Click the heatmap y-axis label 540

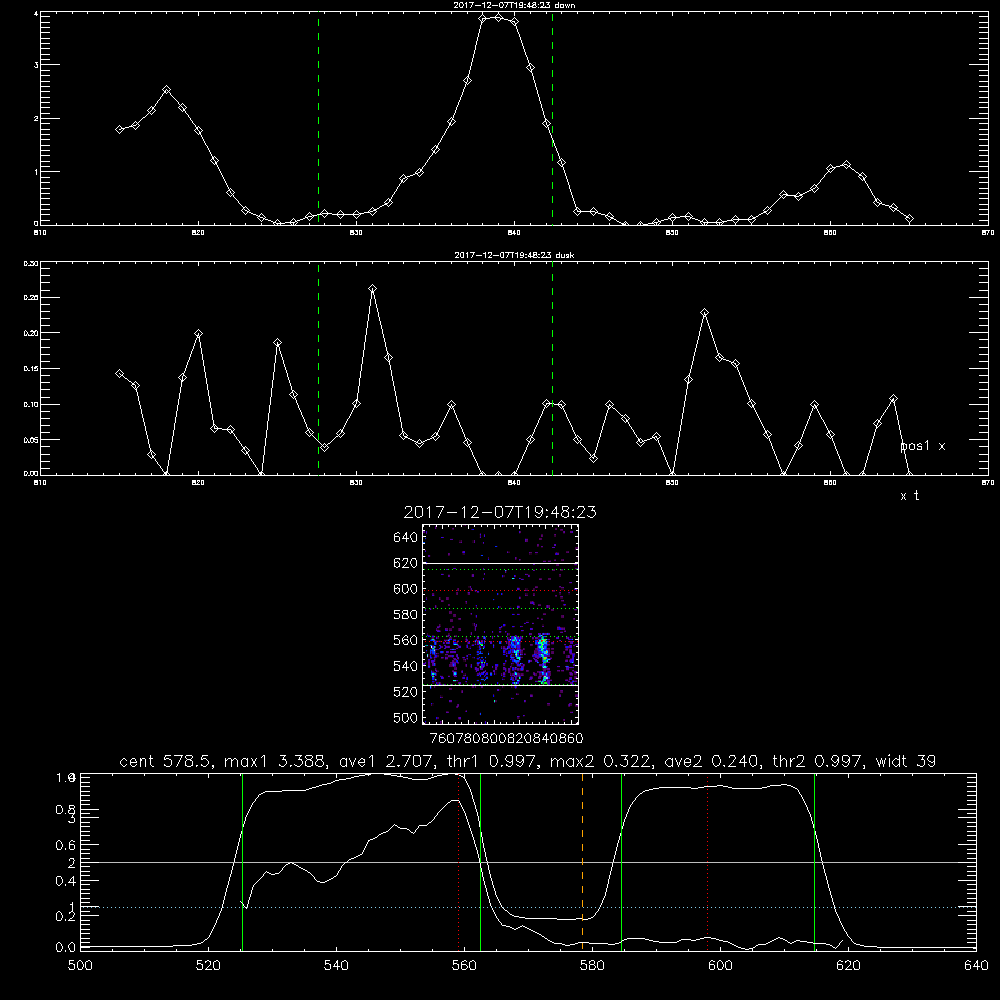click(x=405, y=666)
